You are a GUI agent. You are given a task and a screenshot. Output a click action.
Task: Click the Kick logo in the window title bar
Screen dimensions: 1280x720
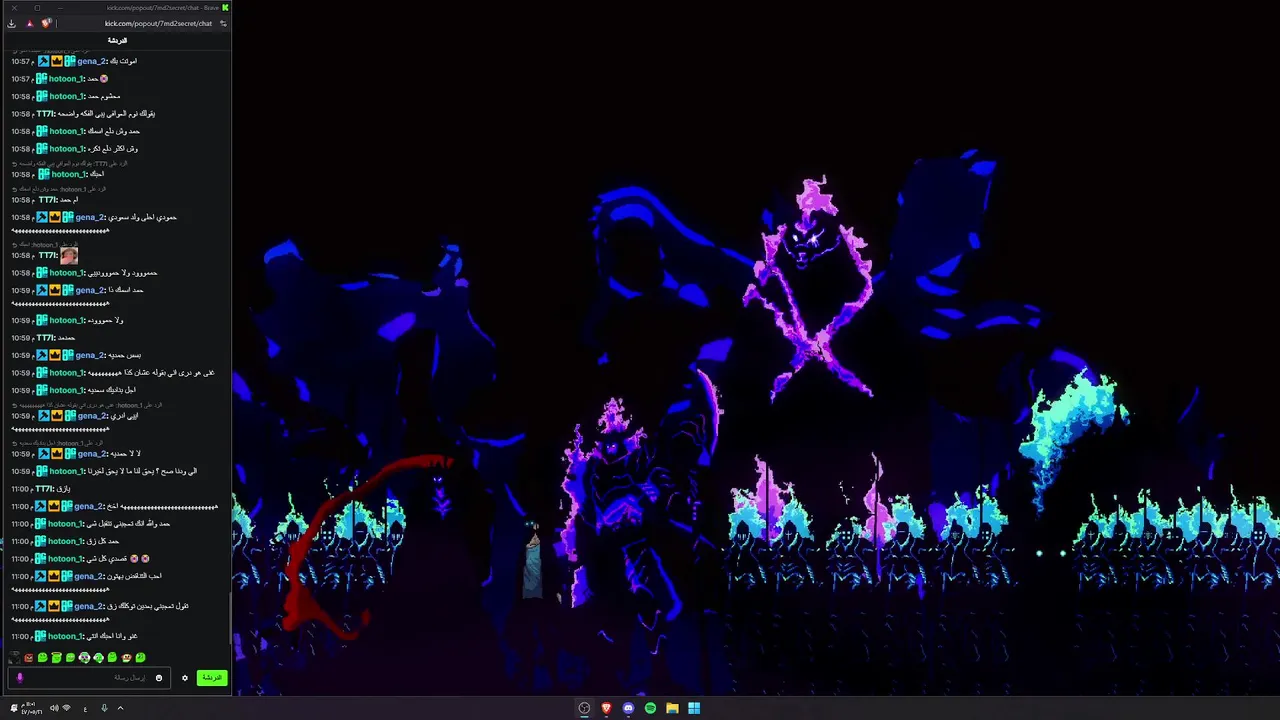(225, 8)
